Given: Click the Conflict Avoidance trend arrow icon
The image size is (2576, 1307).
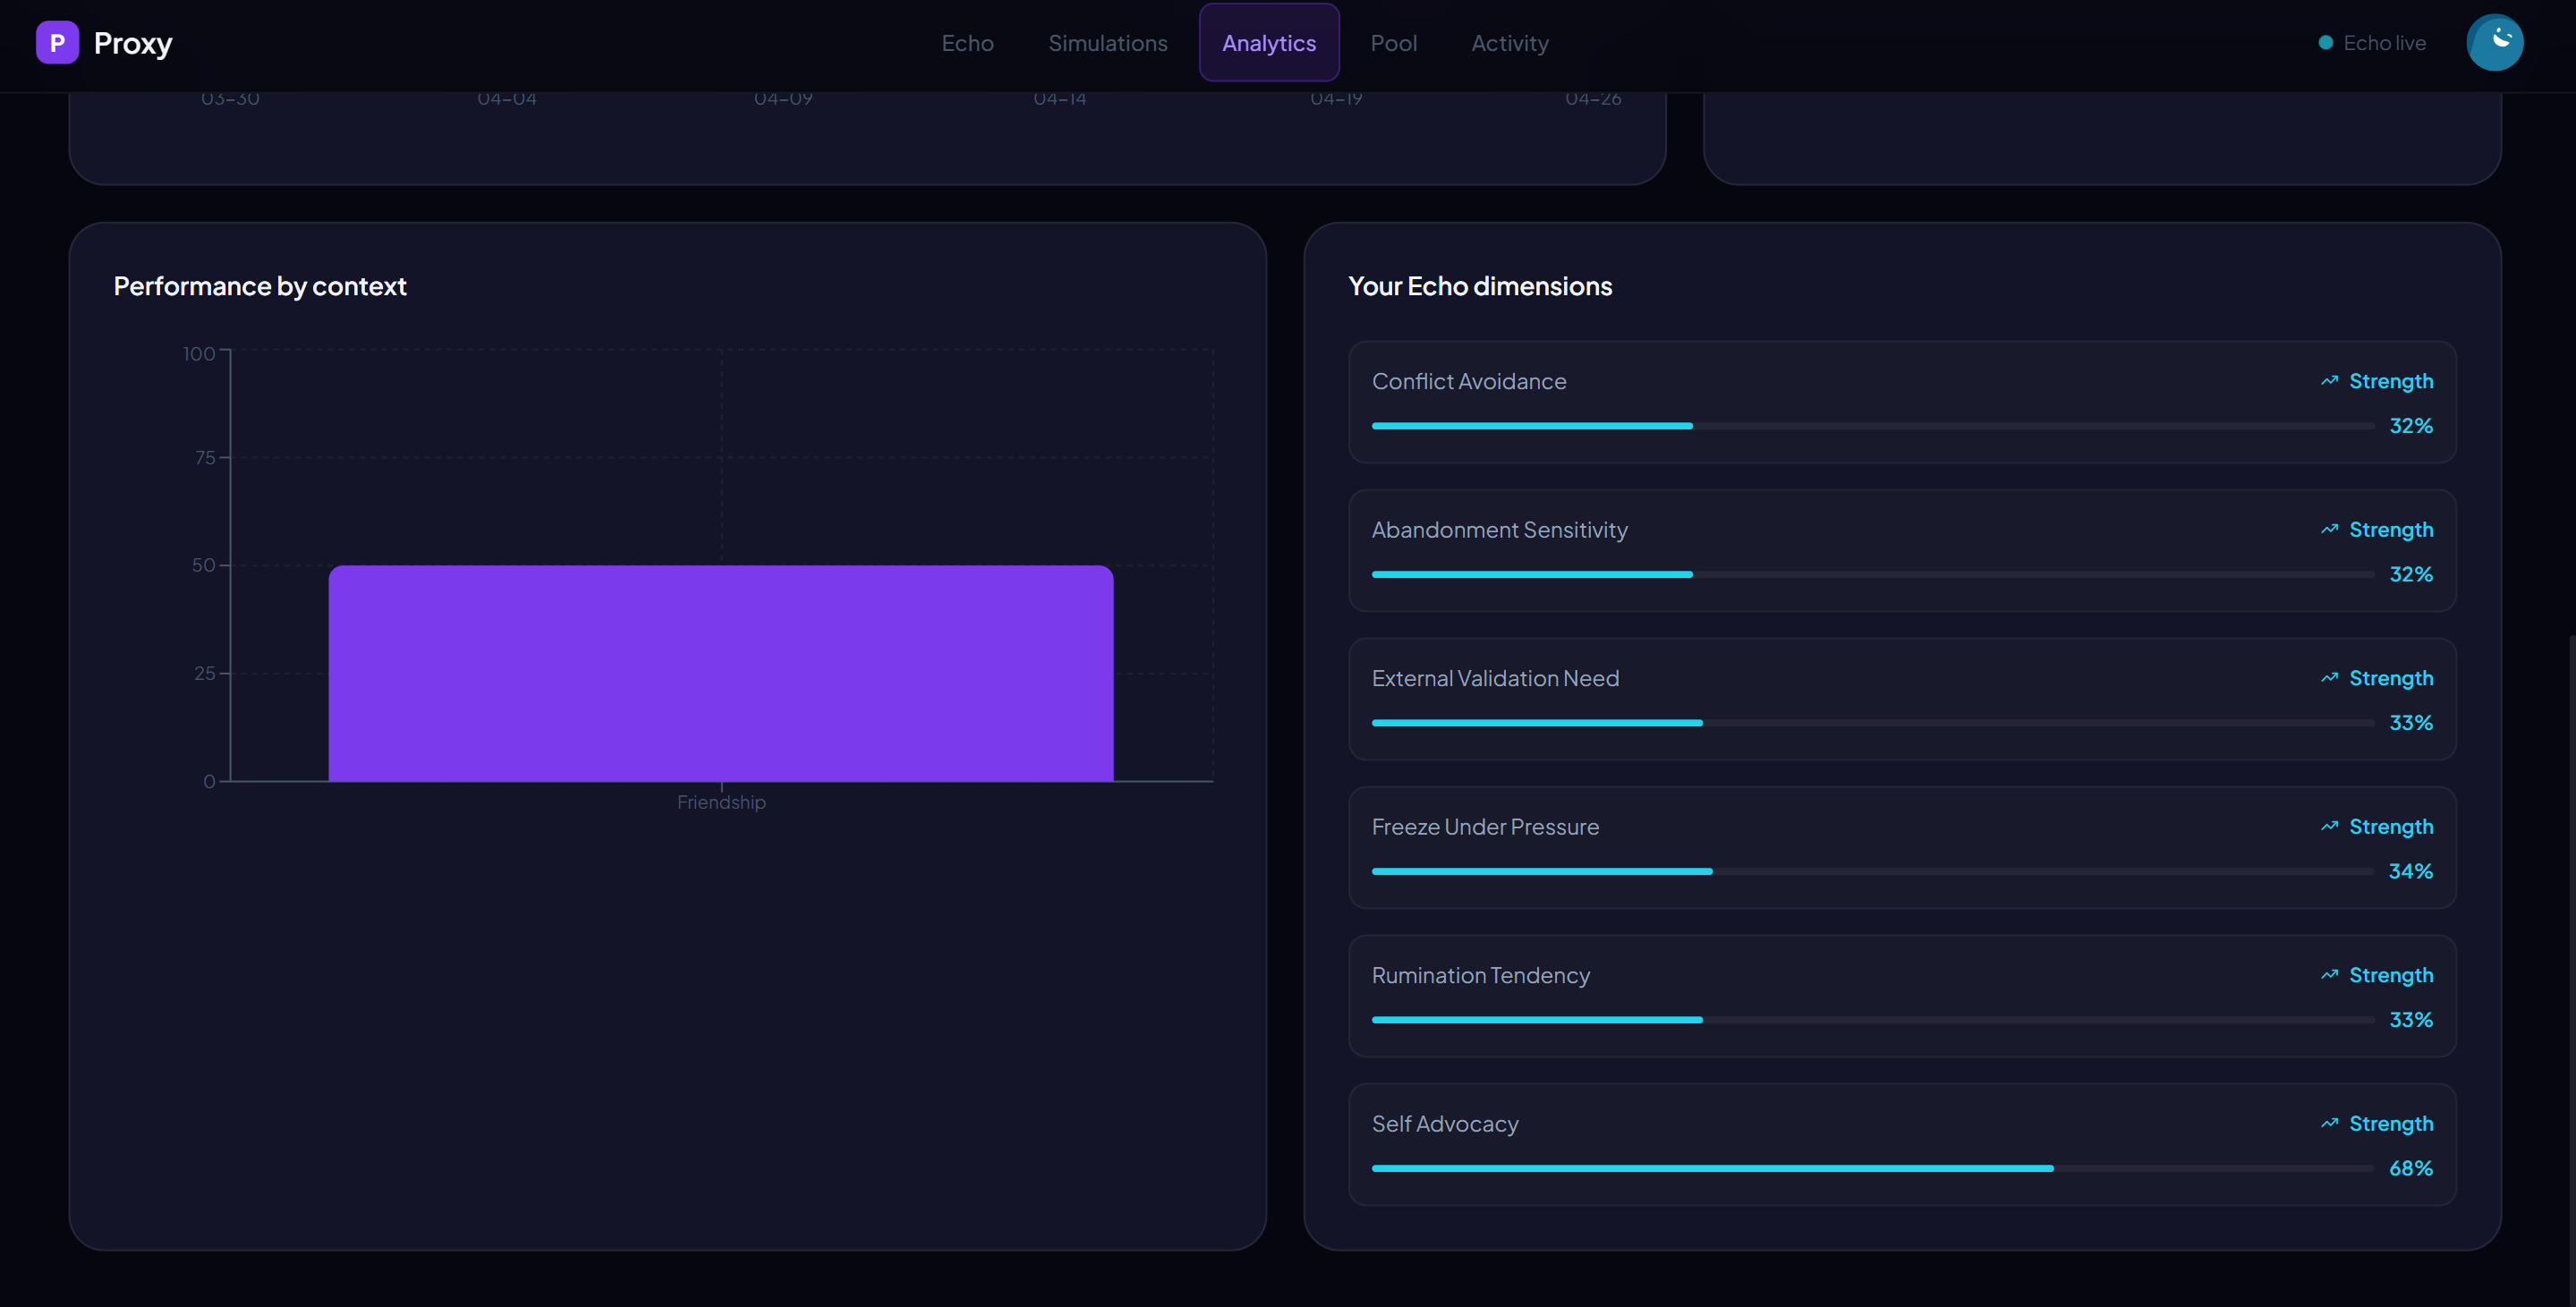Looking at the screenshot, I should pos(2329,381).
